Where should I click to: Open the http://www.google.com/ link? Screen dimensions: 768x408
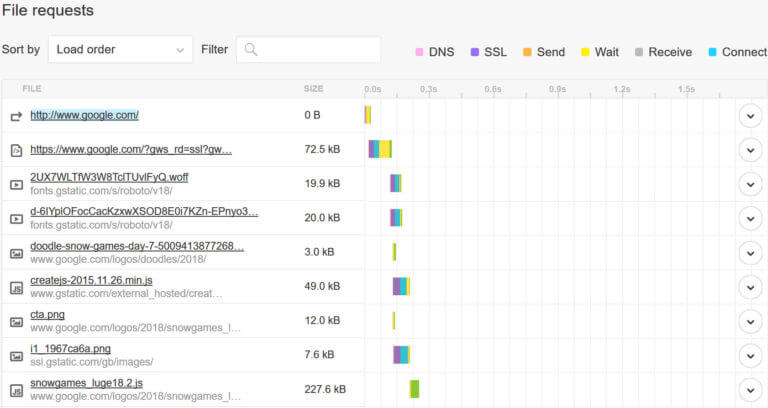tap(84, 115)
